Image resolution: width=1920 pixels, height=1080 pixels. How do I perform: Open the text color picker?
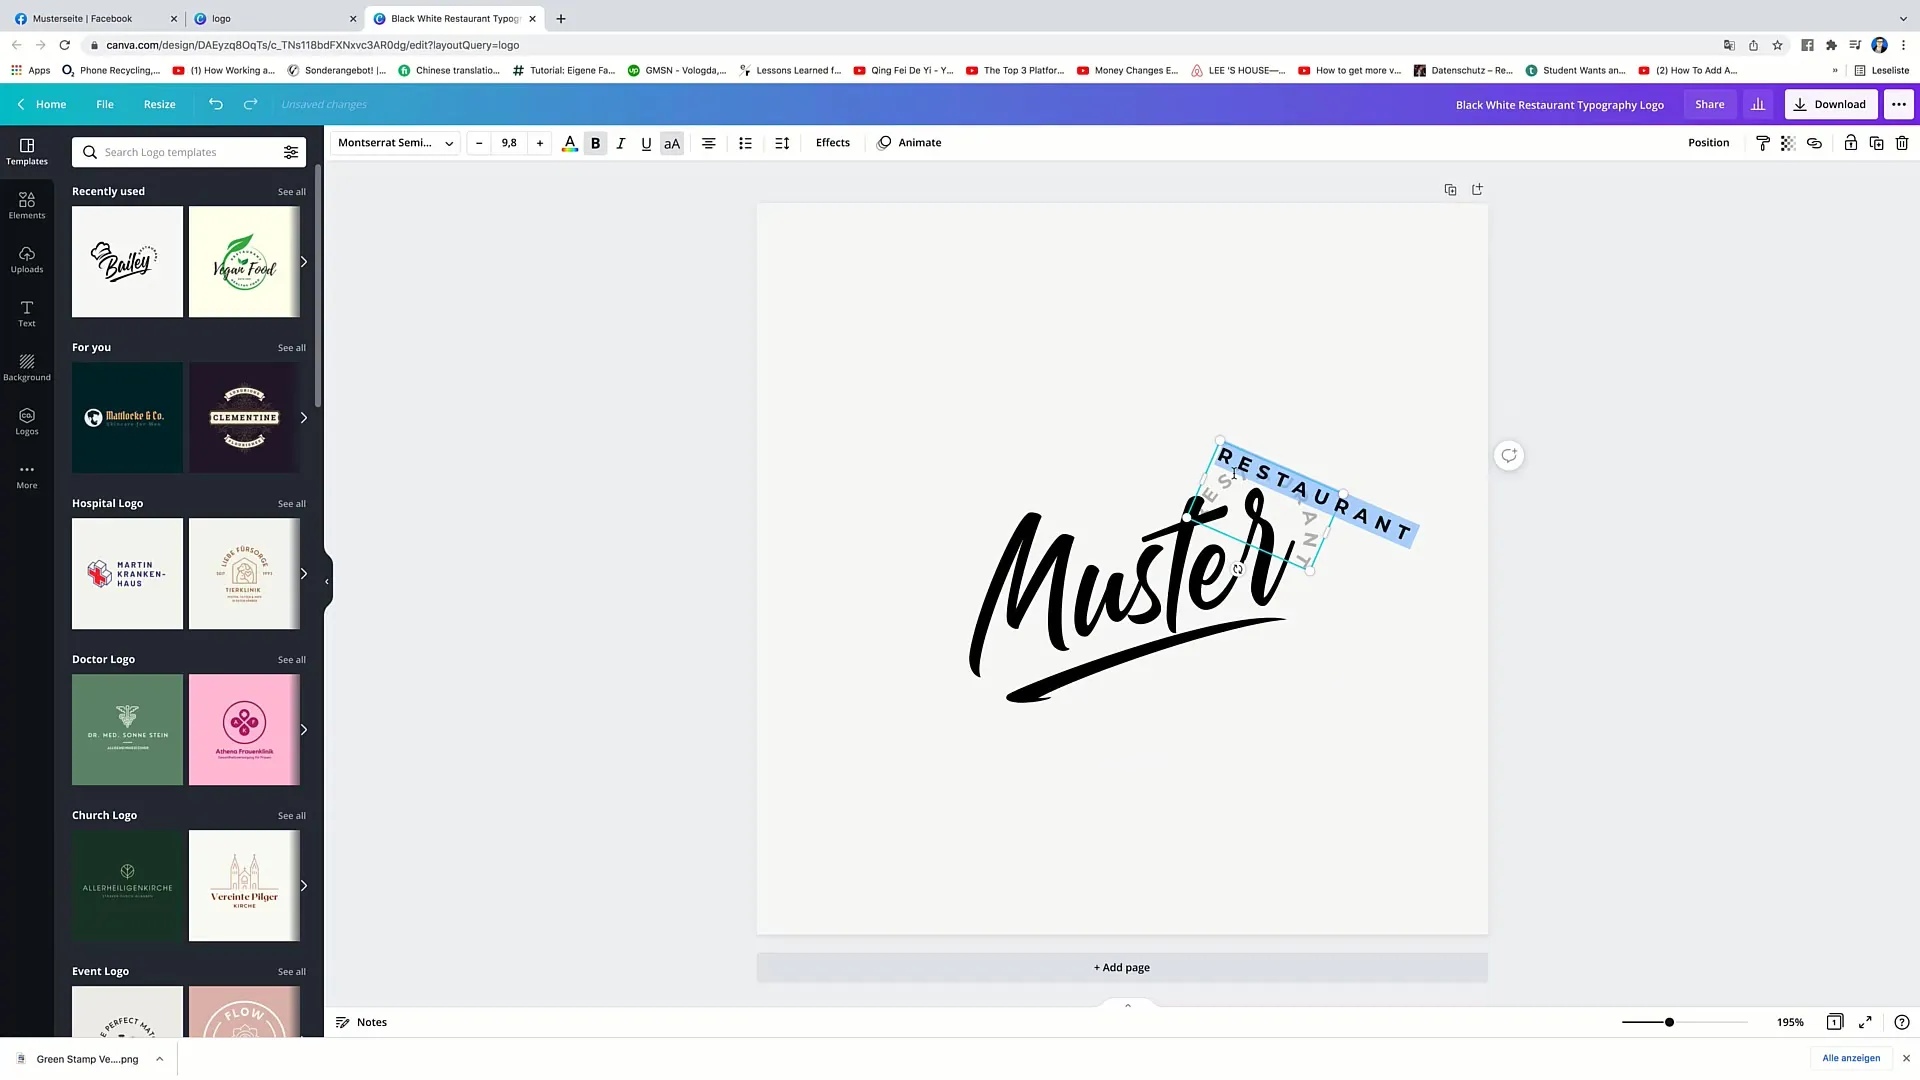570,143
